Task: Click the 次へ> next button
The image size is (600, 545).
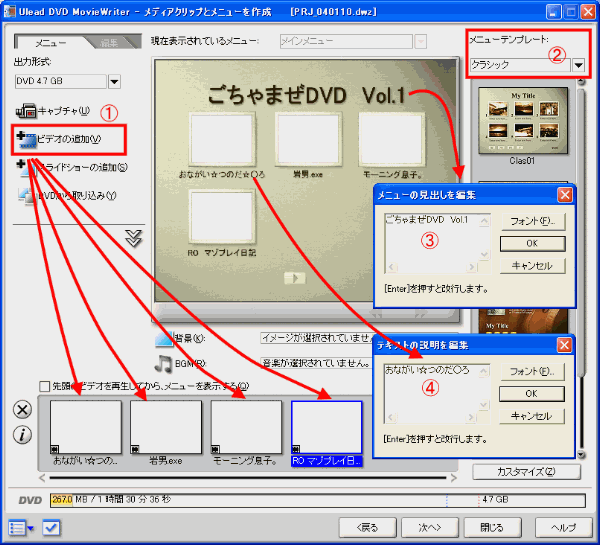Action: [429, 527]
